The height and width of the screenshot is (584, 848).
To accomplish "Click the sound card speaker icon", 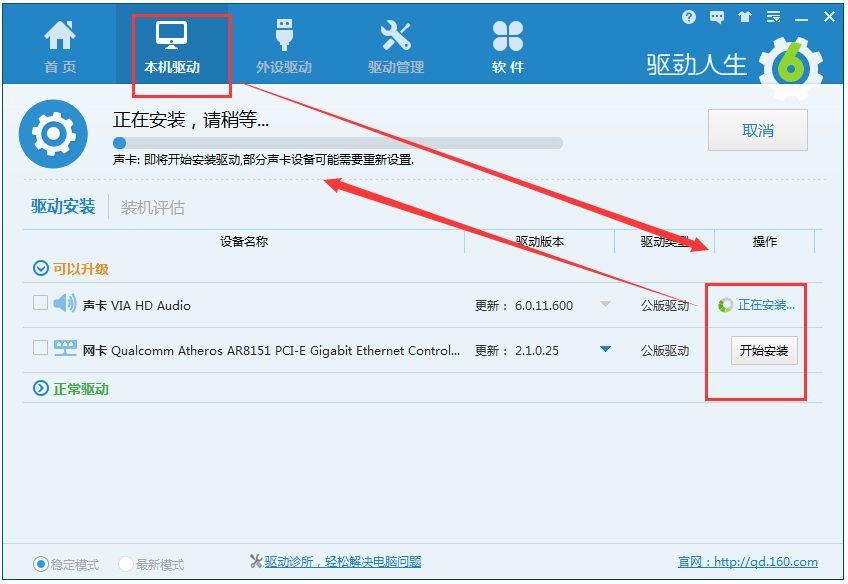I will tap(65, 303).
